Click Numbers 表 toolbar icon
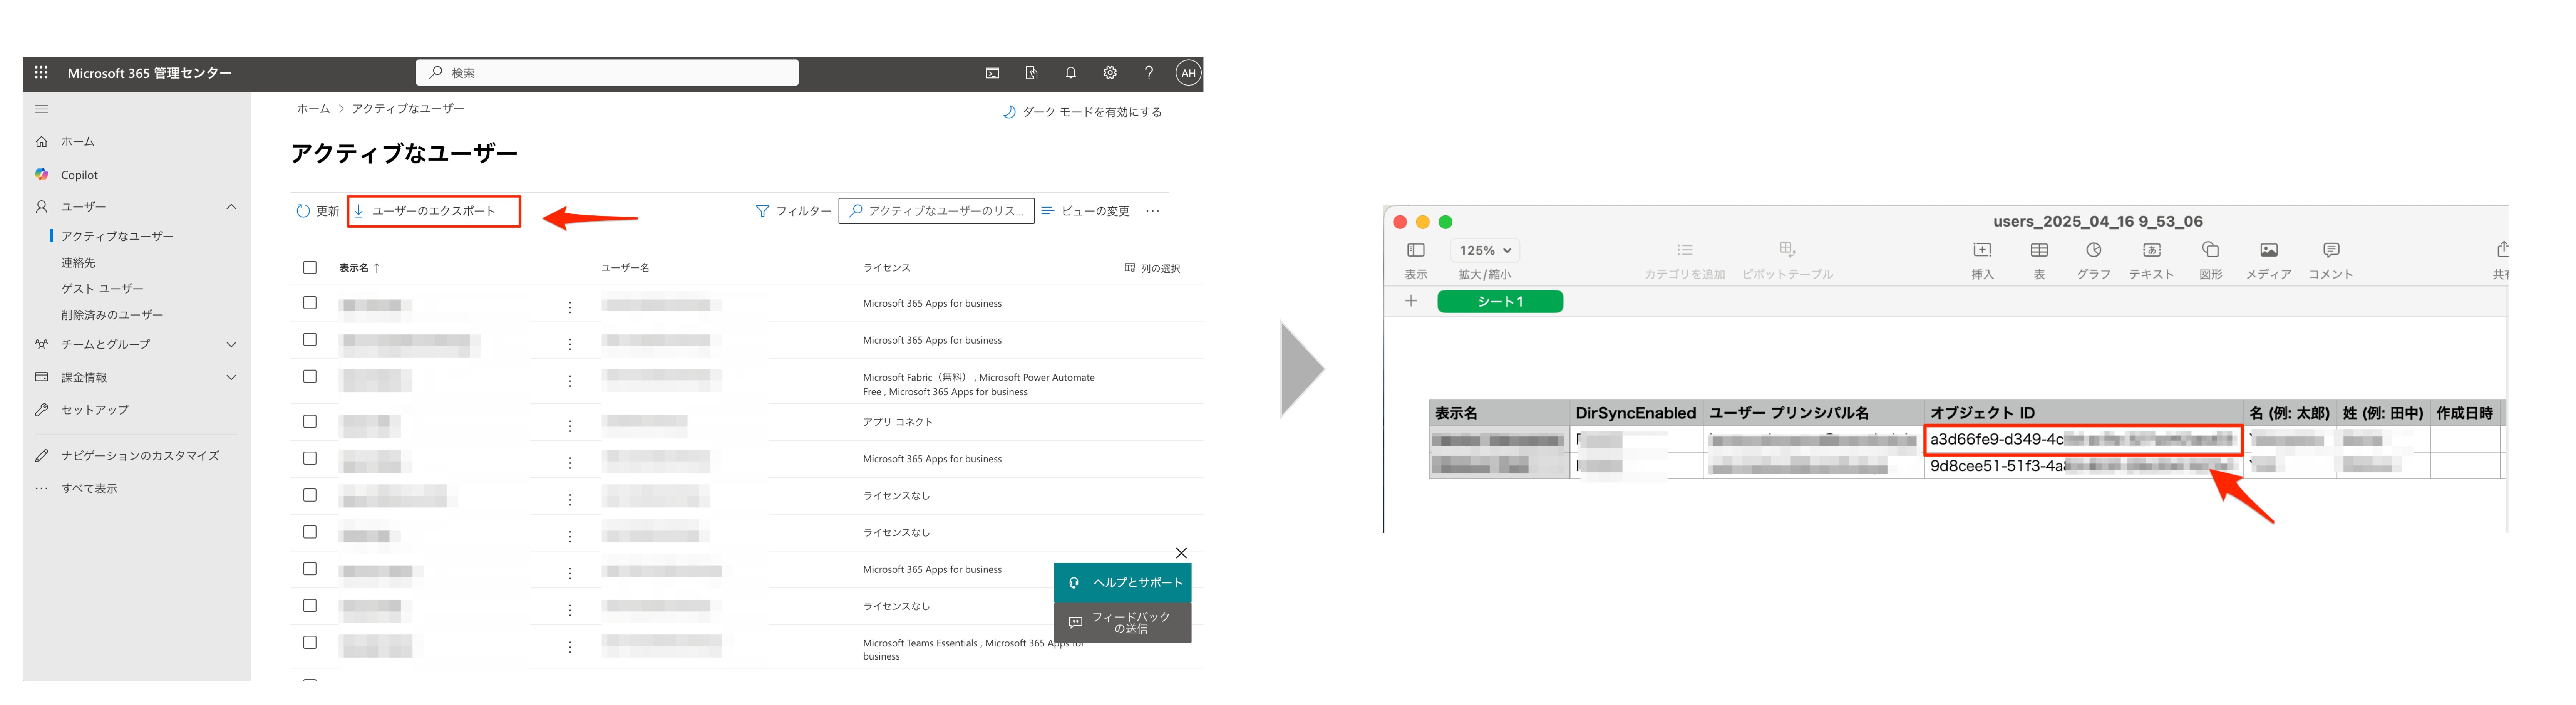 (x=2039, y=250)
